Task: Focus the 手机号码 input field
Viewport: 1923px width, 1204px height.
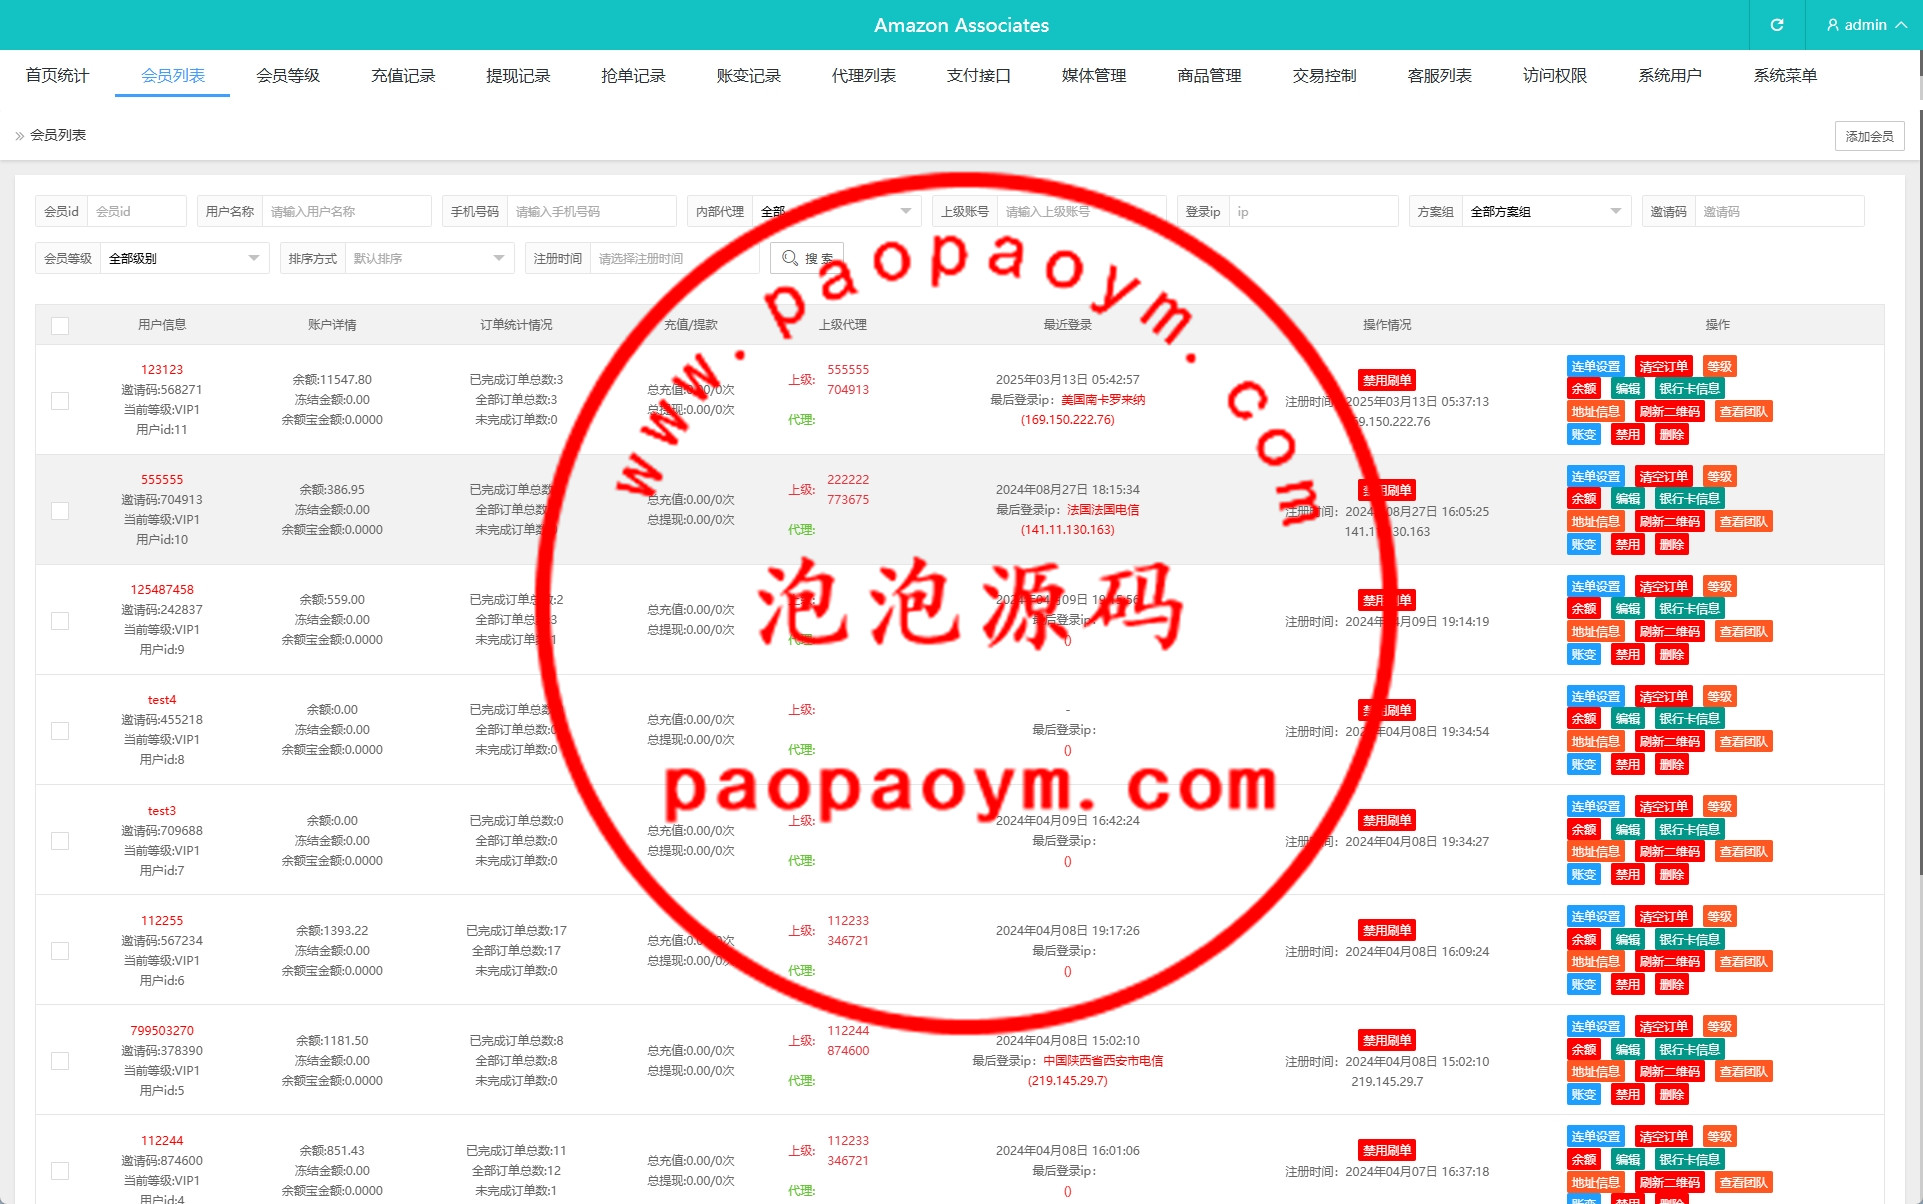Action: coord(591,211)
